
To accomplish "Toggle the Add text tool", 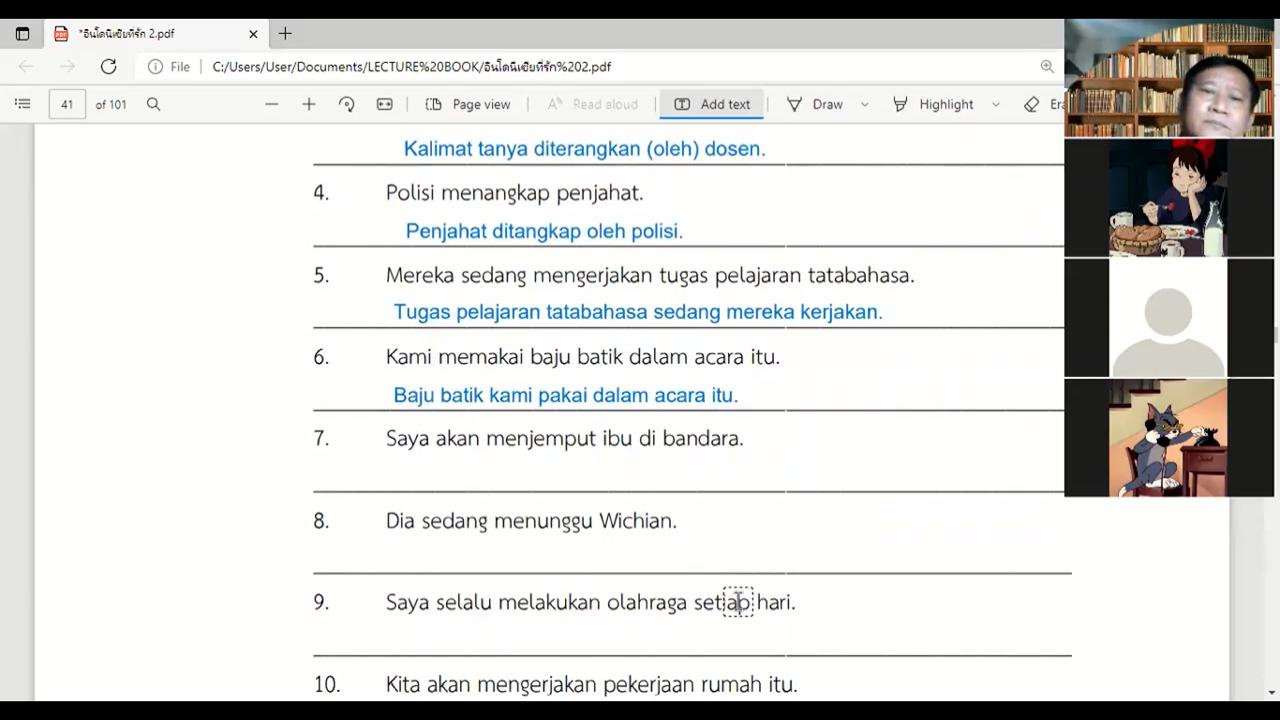I will tap(712, 104).
